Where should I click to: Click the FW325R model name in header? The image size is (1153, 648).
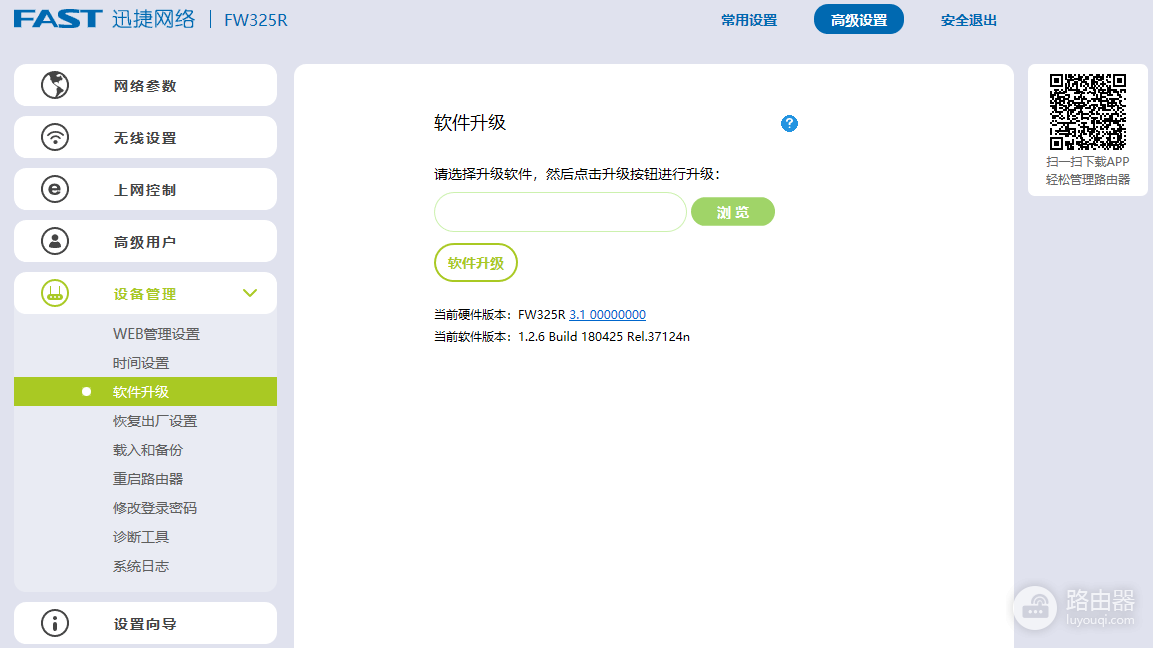(256, 21)
